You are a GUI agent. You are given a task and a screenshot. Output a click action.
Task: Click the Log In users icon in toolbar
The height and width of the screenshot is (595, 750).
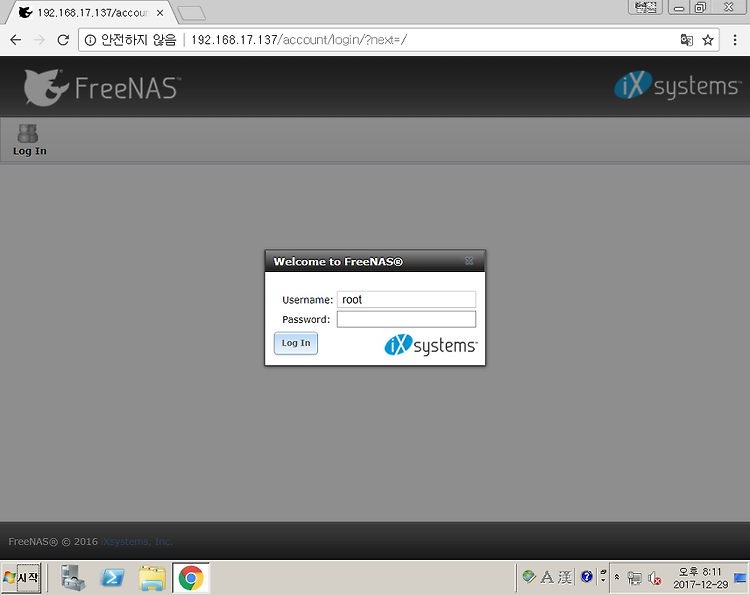[x=28, y=134]
